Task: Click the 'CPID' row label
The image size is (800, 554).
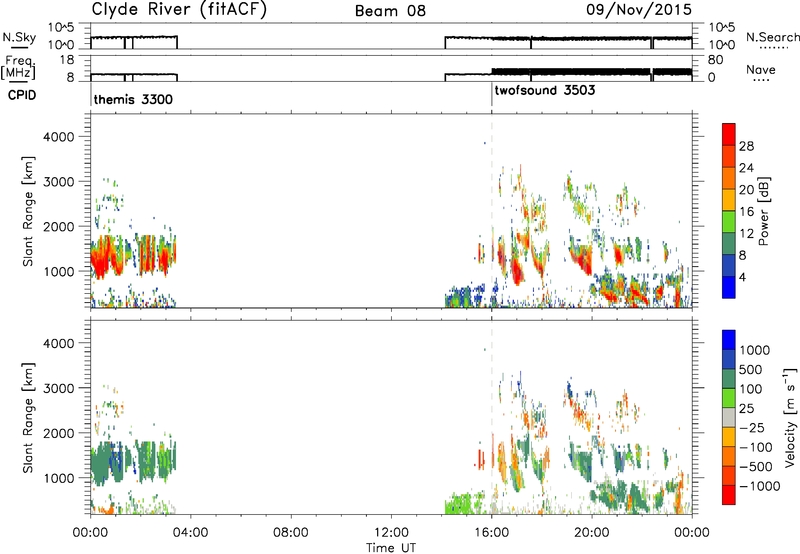Action: tap(22, 95)
